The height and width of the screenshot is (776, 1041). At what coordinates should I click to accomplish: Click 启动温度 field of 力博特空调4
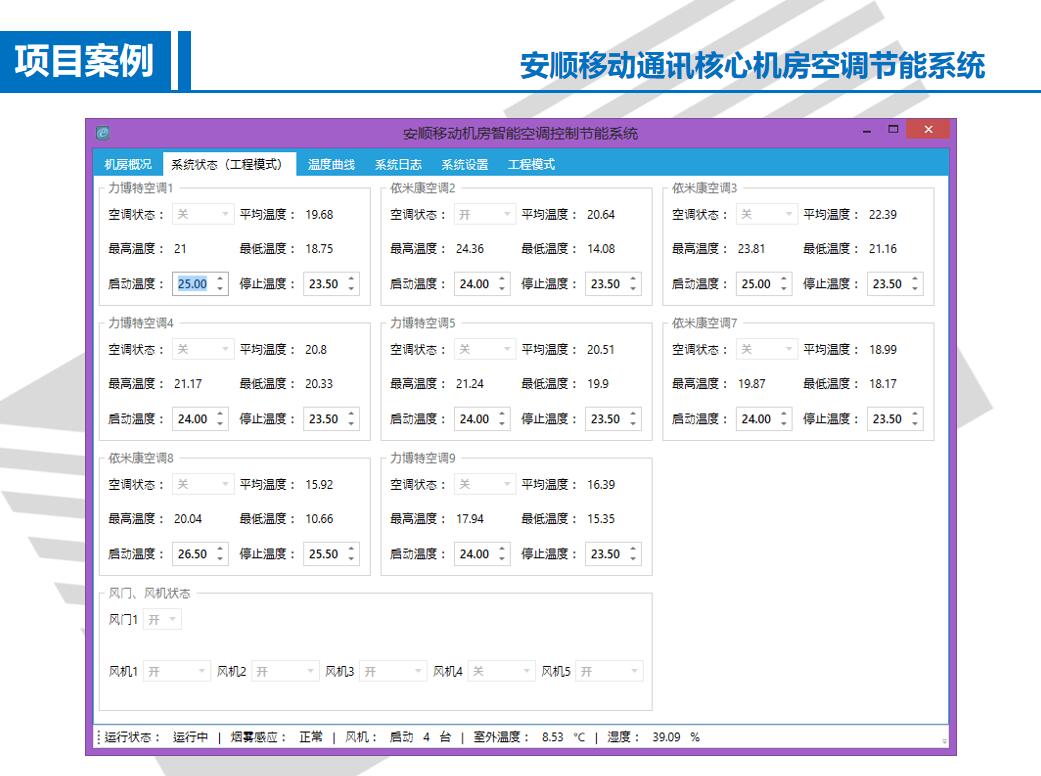tap(200, 419)
